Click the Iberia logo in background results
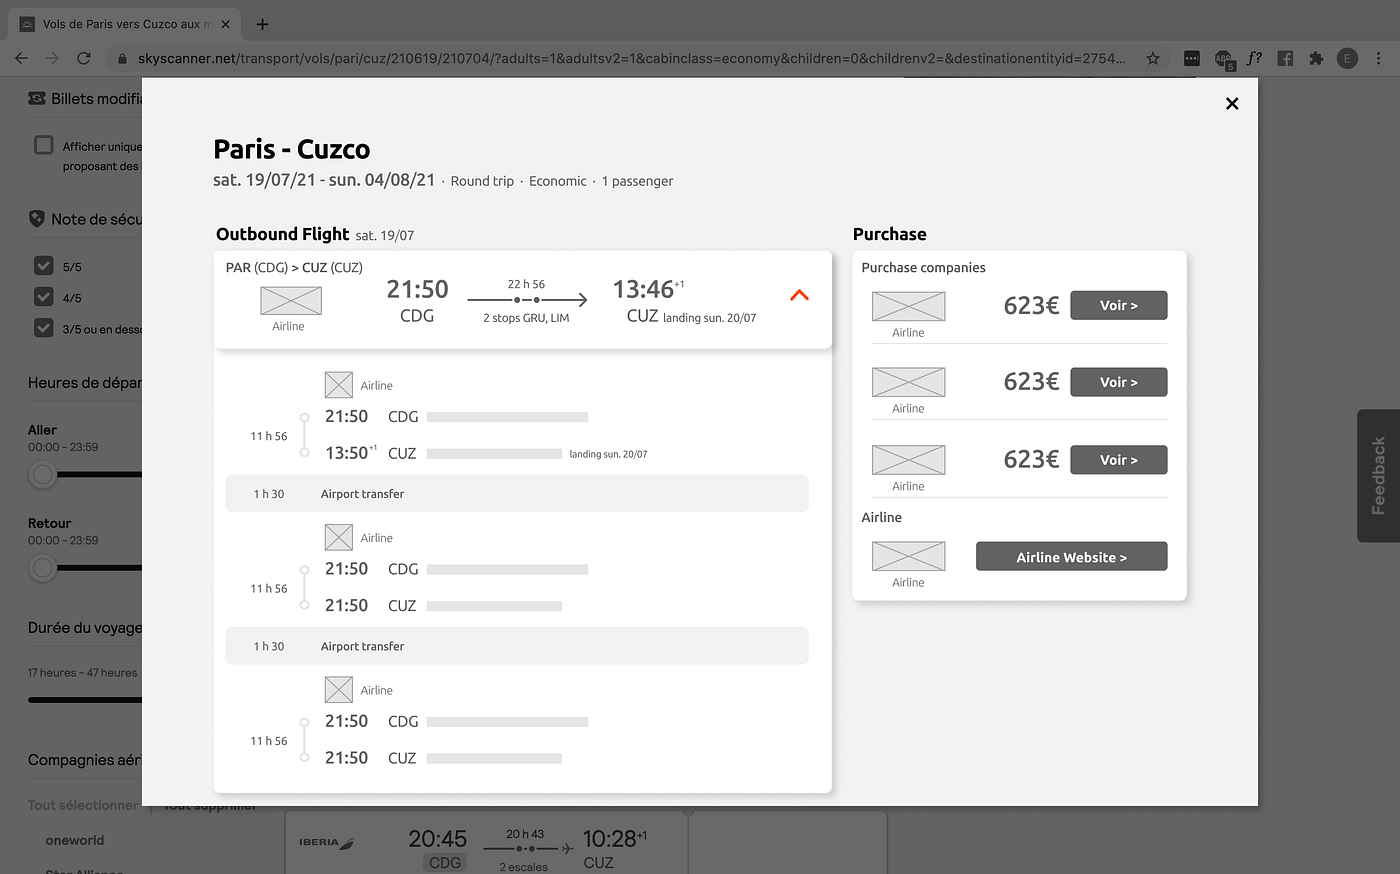 pos(327,843)
